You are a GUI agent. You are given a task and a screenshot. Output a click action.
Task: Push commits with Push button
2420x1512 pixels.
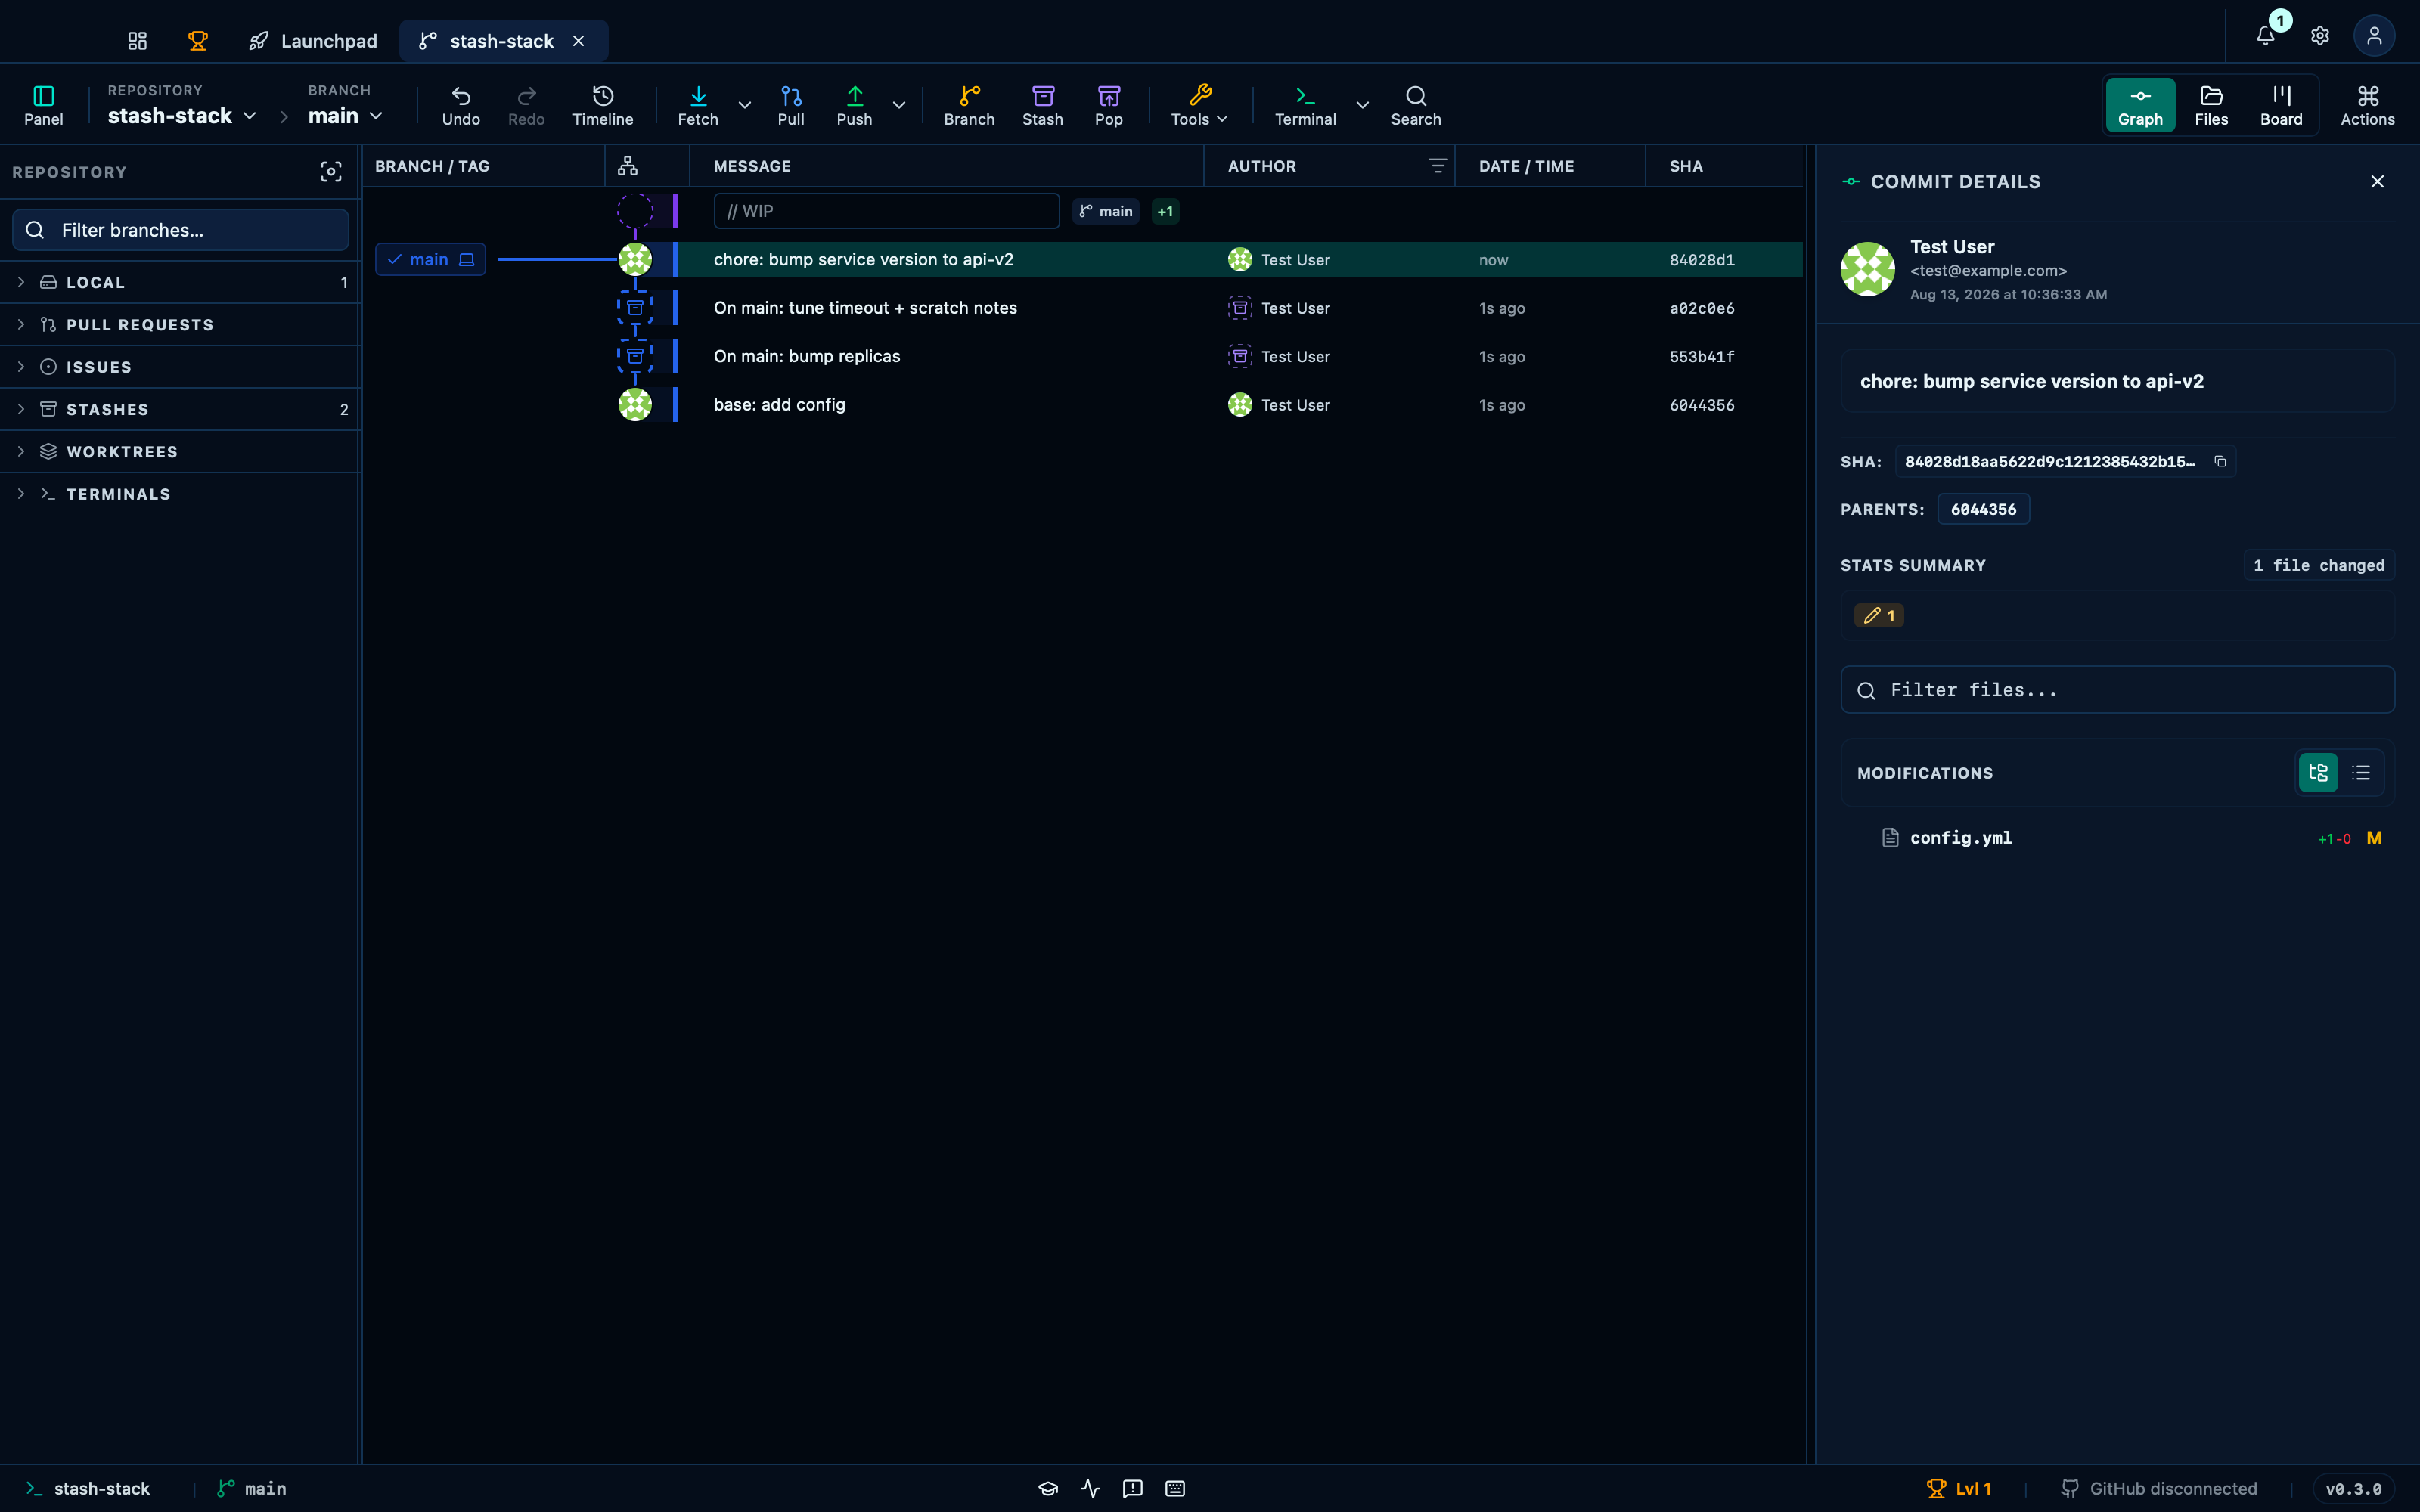(854, 105)
